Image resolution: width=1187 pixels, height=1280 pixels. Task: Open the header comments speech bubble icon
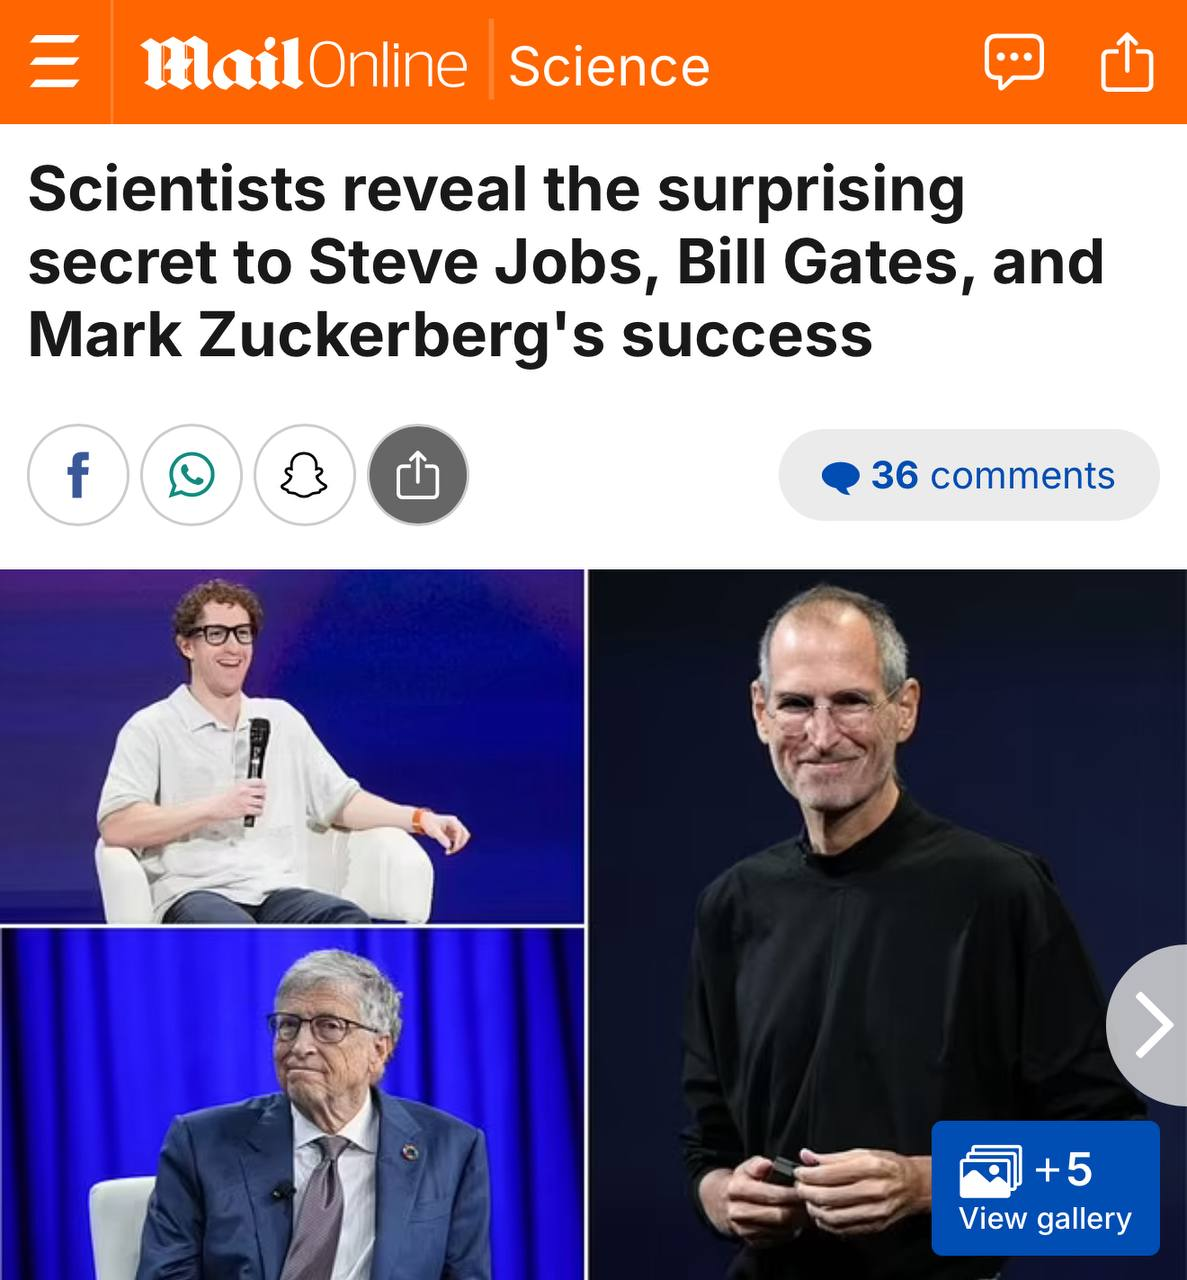[1013, 62]
